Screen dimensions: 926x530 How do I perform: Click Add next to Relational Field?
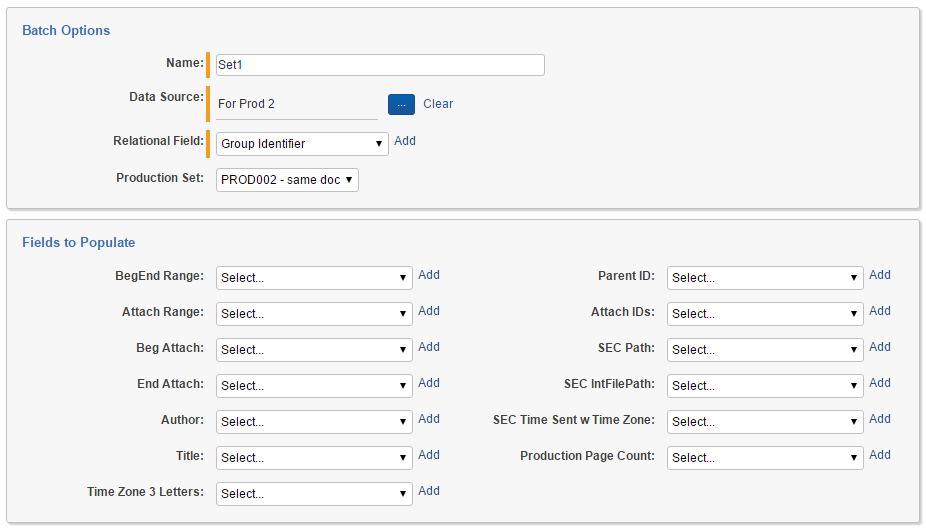pos(405,141)
